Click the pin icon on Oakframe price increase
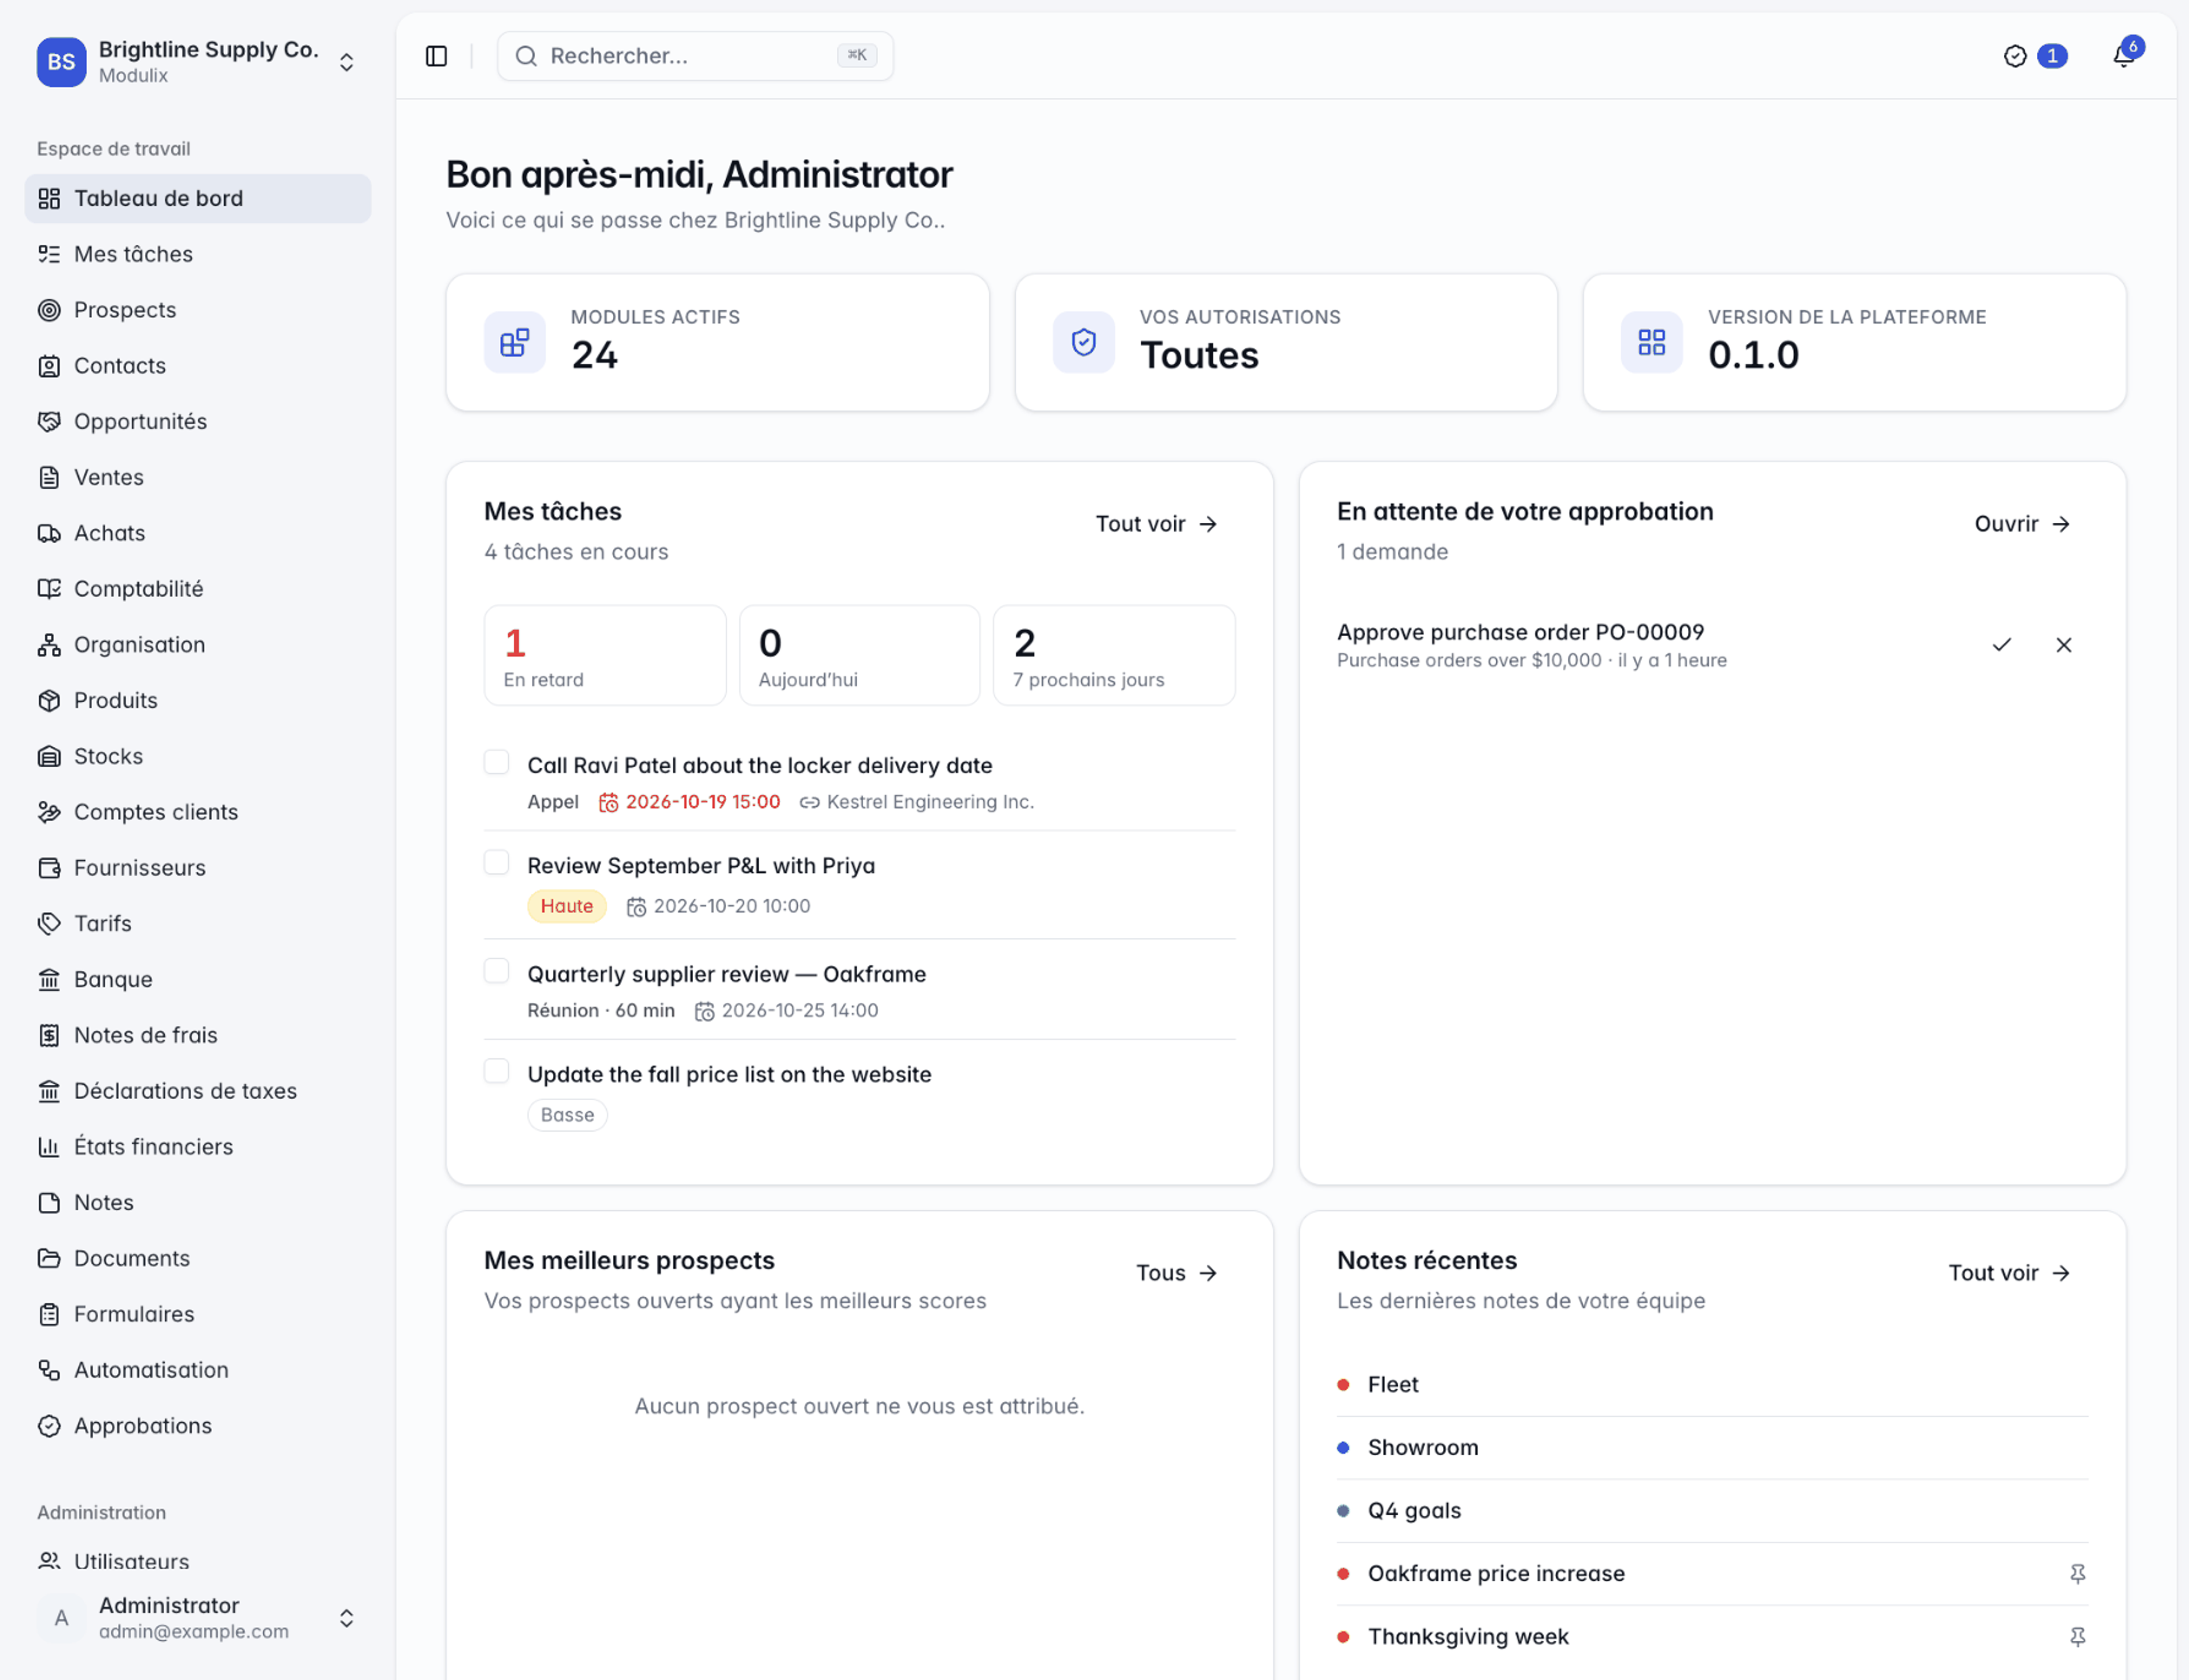 tap(2077, 1574)
